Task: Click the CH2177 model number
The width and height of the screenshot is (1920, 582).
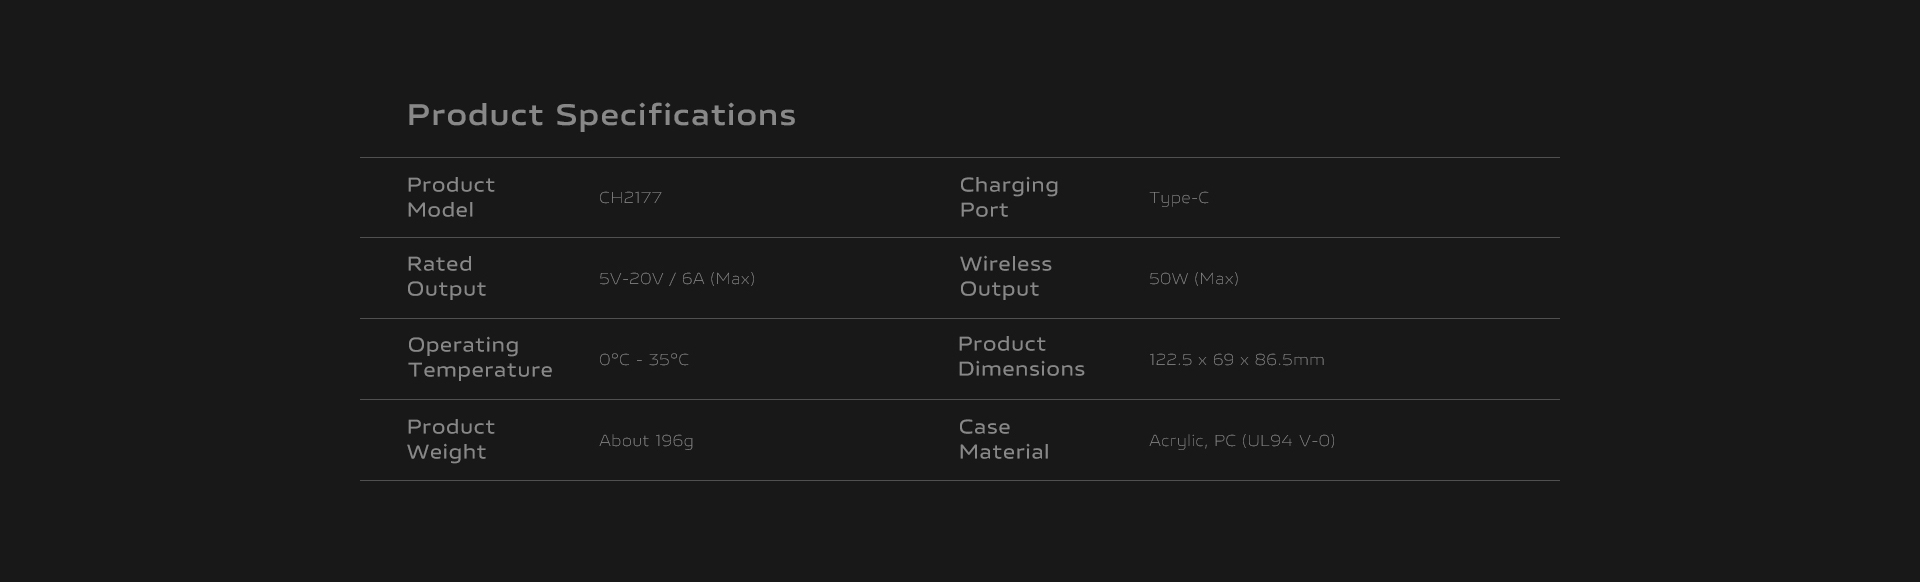Action: [x=630, y=198]
